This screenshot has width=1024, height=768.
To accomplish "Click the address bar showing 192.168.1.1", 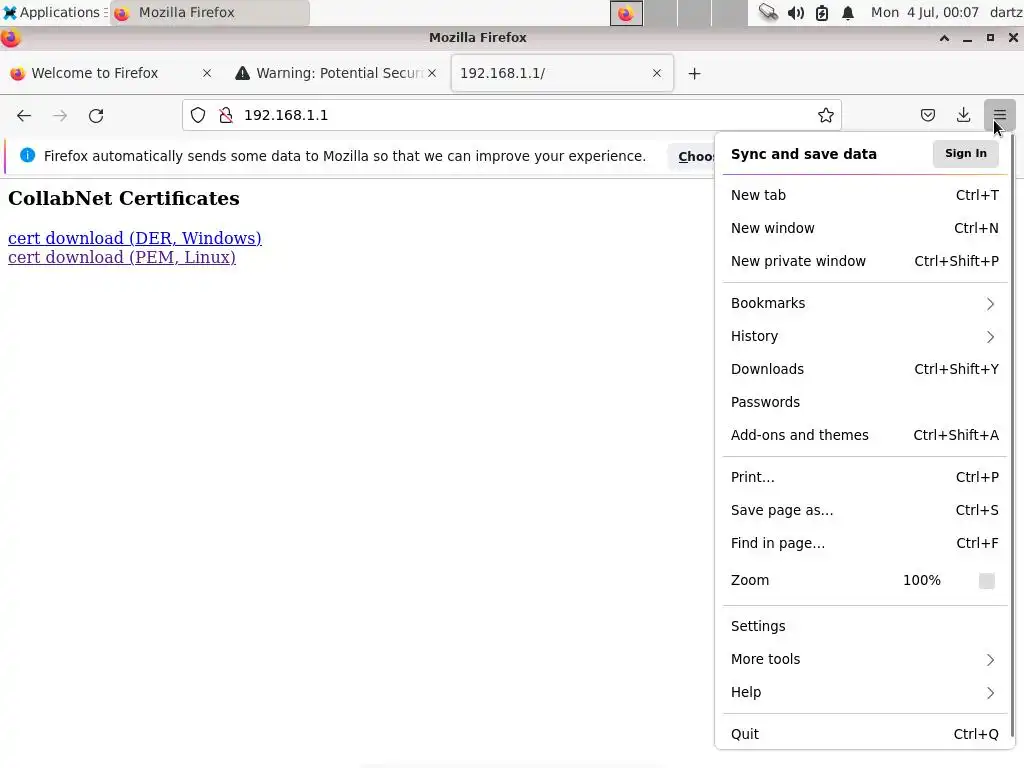I will pos(511,116).
